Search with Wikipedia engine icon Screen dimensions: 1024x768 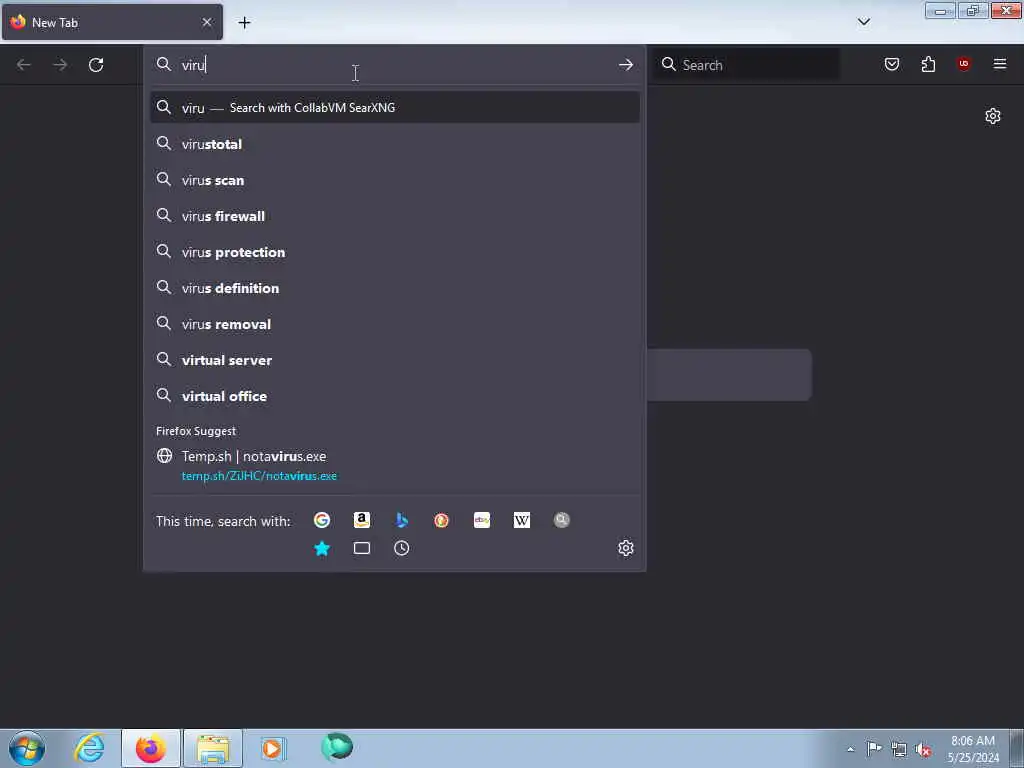pos(522,520)
